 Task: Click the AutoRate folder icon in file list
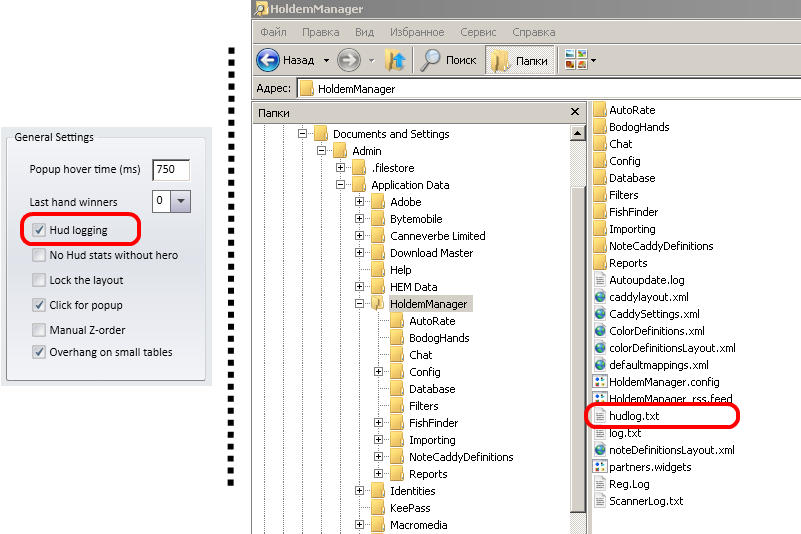click(x=600, y=109)
